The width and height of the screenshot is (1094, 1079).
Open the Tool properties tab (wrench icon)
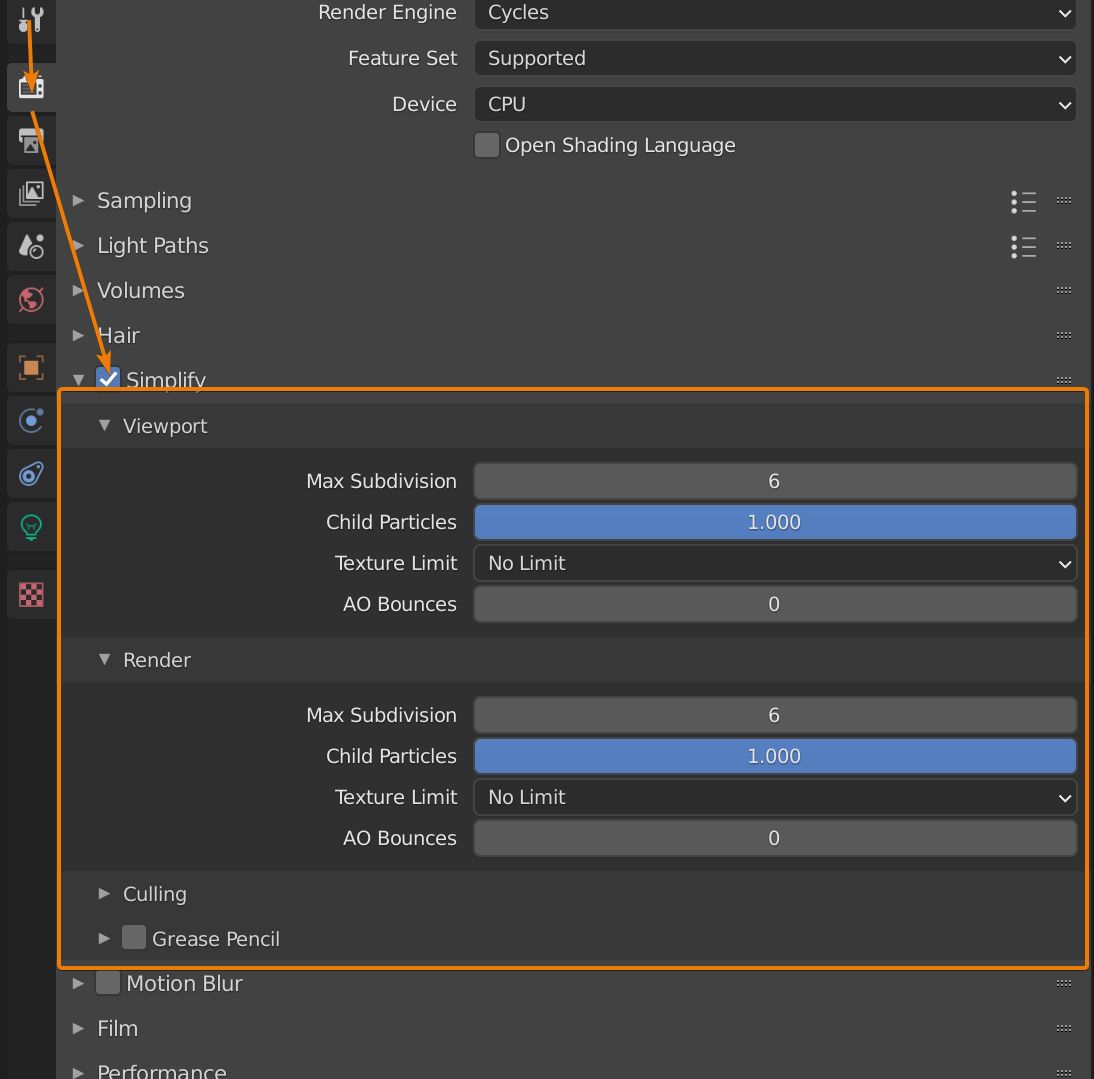click(31, 18)
